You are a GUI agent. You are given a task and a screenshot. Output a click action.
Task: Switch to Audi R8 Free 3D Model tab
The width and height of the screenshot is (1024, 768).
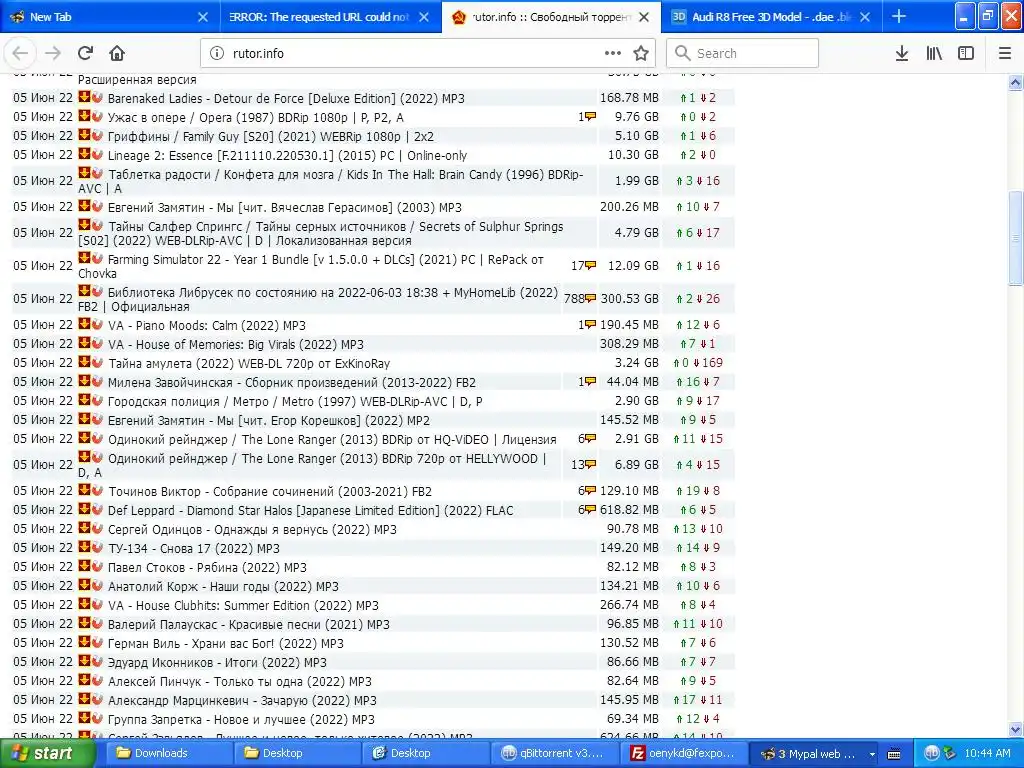pyautogui.click(x=771, y=16)
